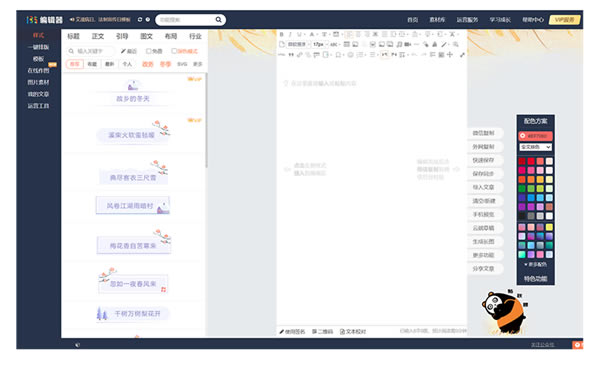Open the 引导 style tab

click(122, 36)
